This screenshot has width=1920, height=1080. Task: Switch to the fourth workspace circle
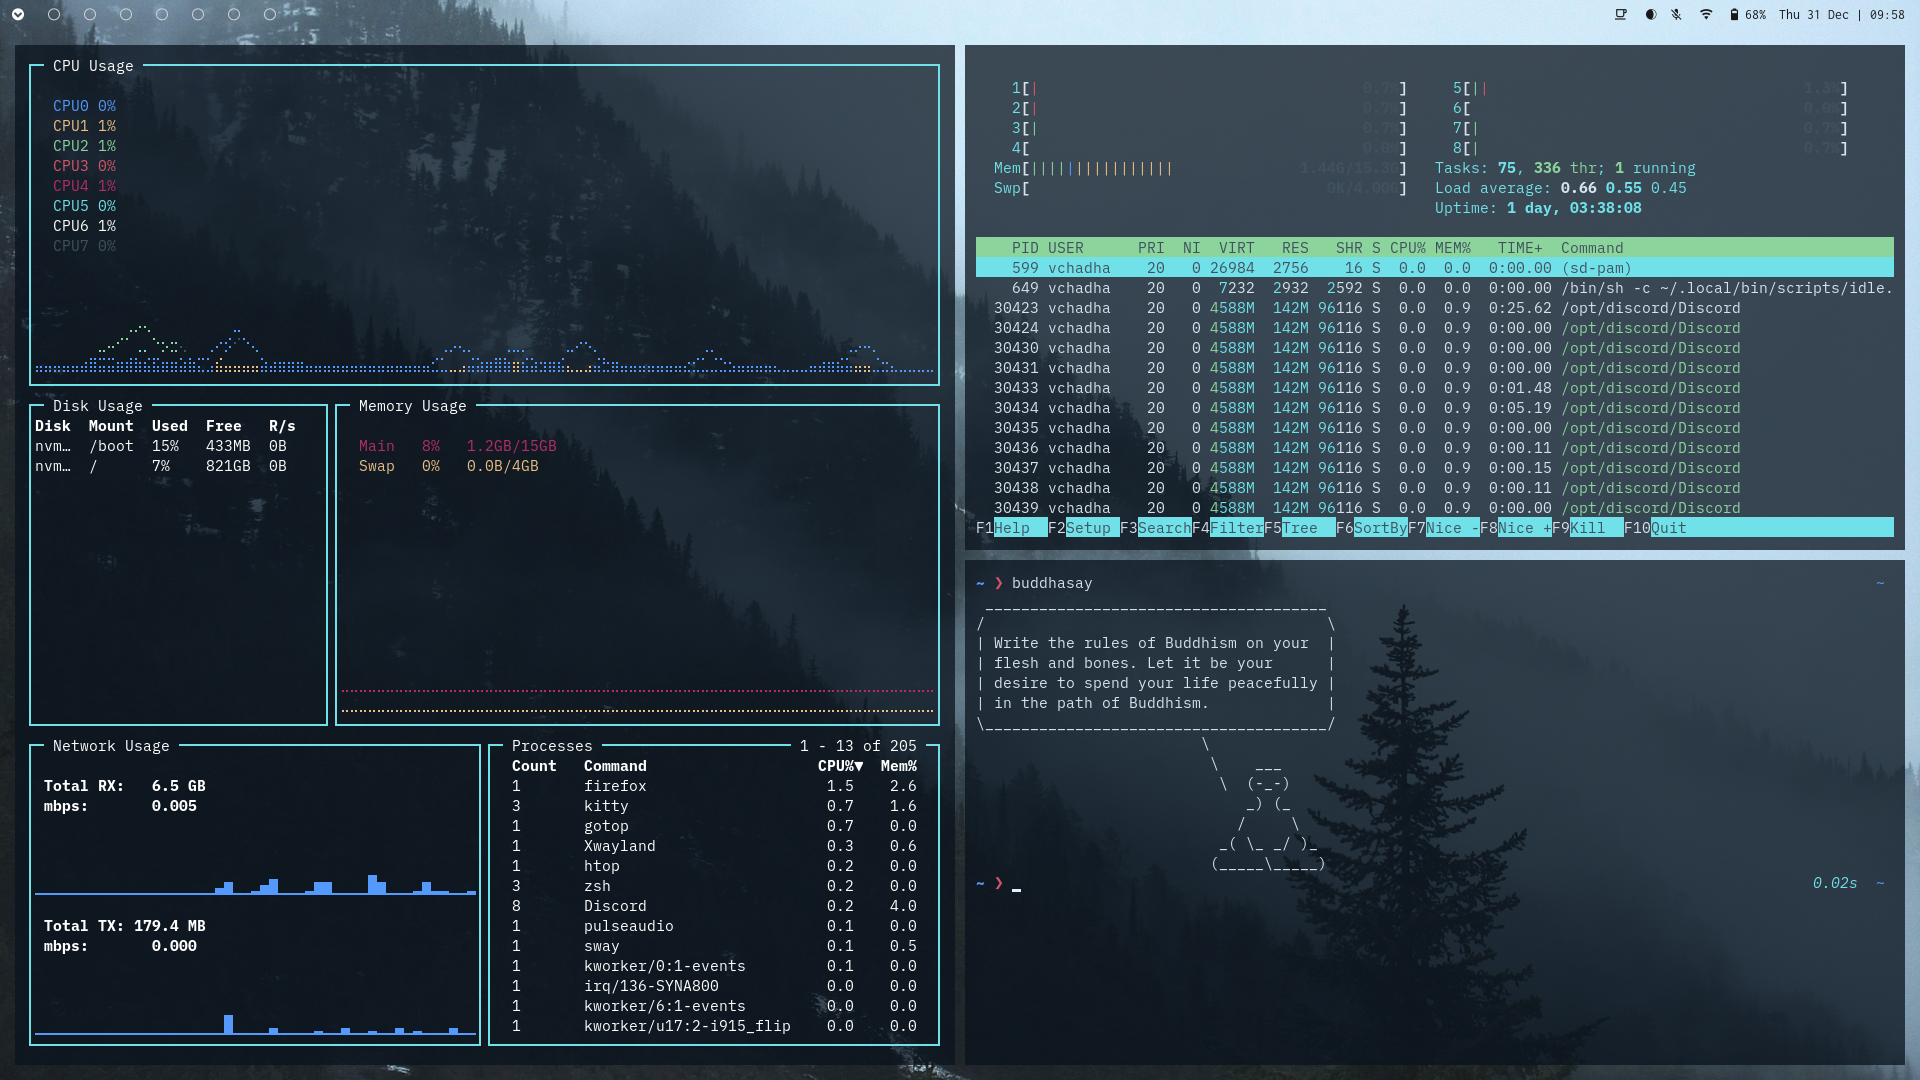pyautogui.click(x=126, y=14)
